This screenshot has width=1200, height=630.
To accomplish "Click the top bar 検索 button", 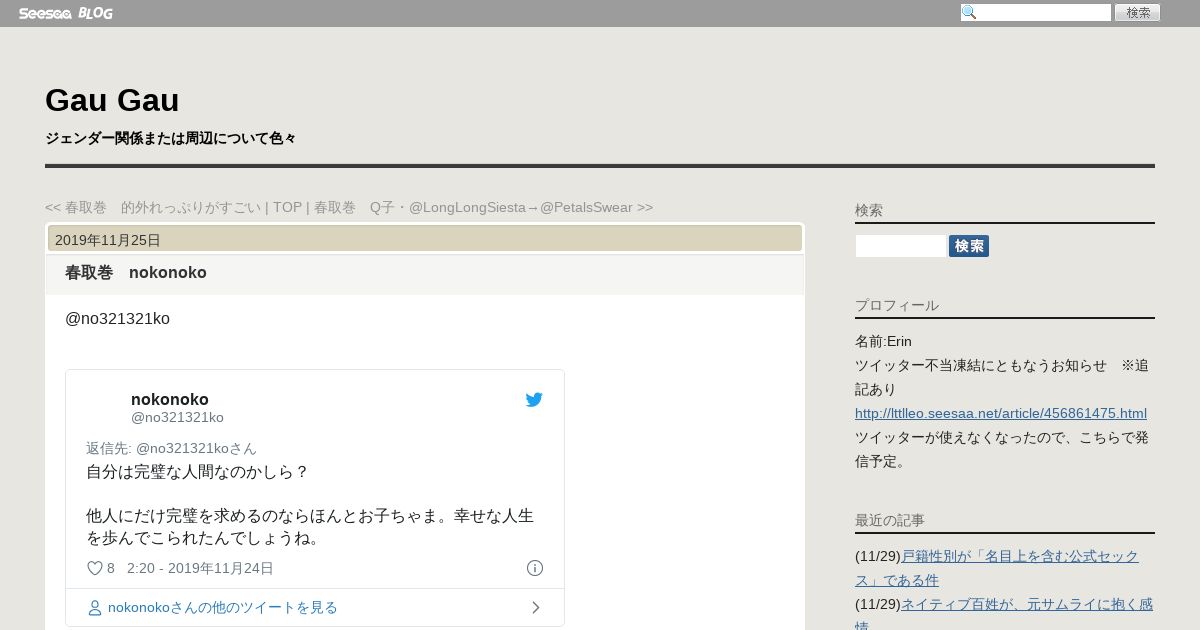I will 1138,13.
